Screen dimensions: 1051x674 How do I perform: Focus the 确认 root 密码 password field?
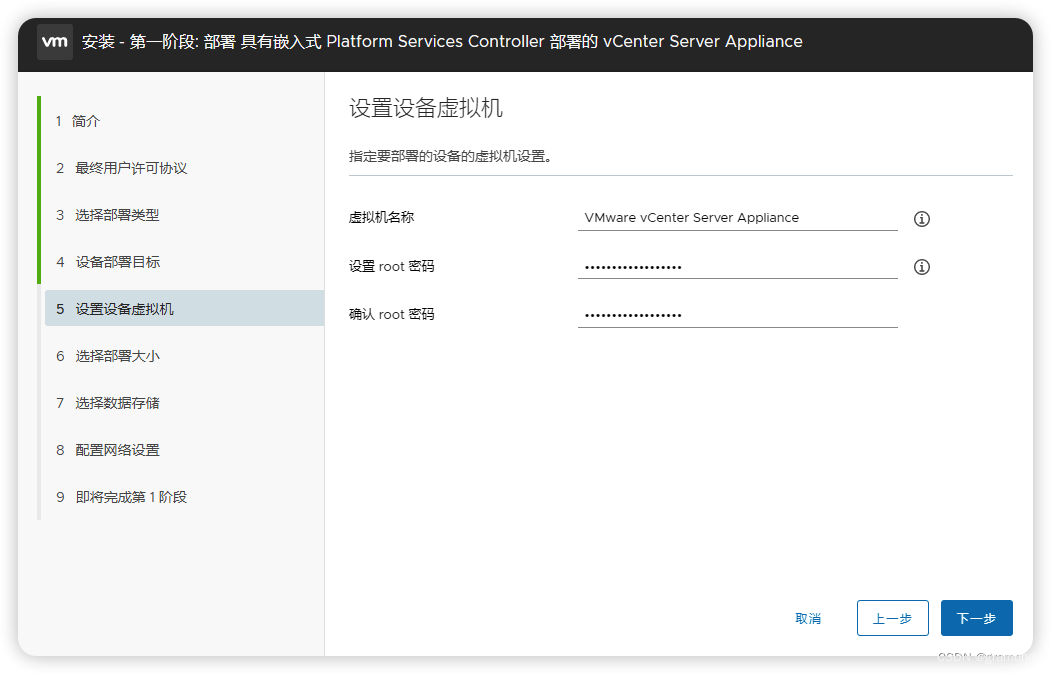point(737,315)
